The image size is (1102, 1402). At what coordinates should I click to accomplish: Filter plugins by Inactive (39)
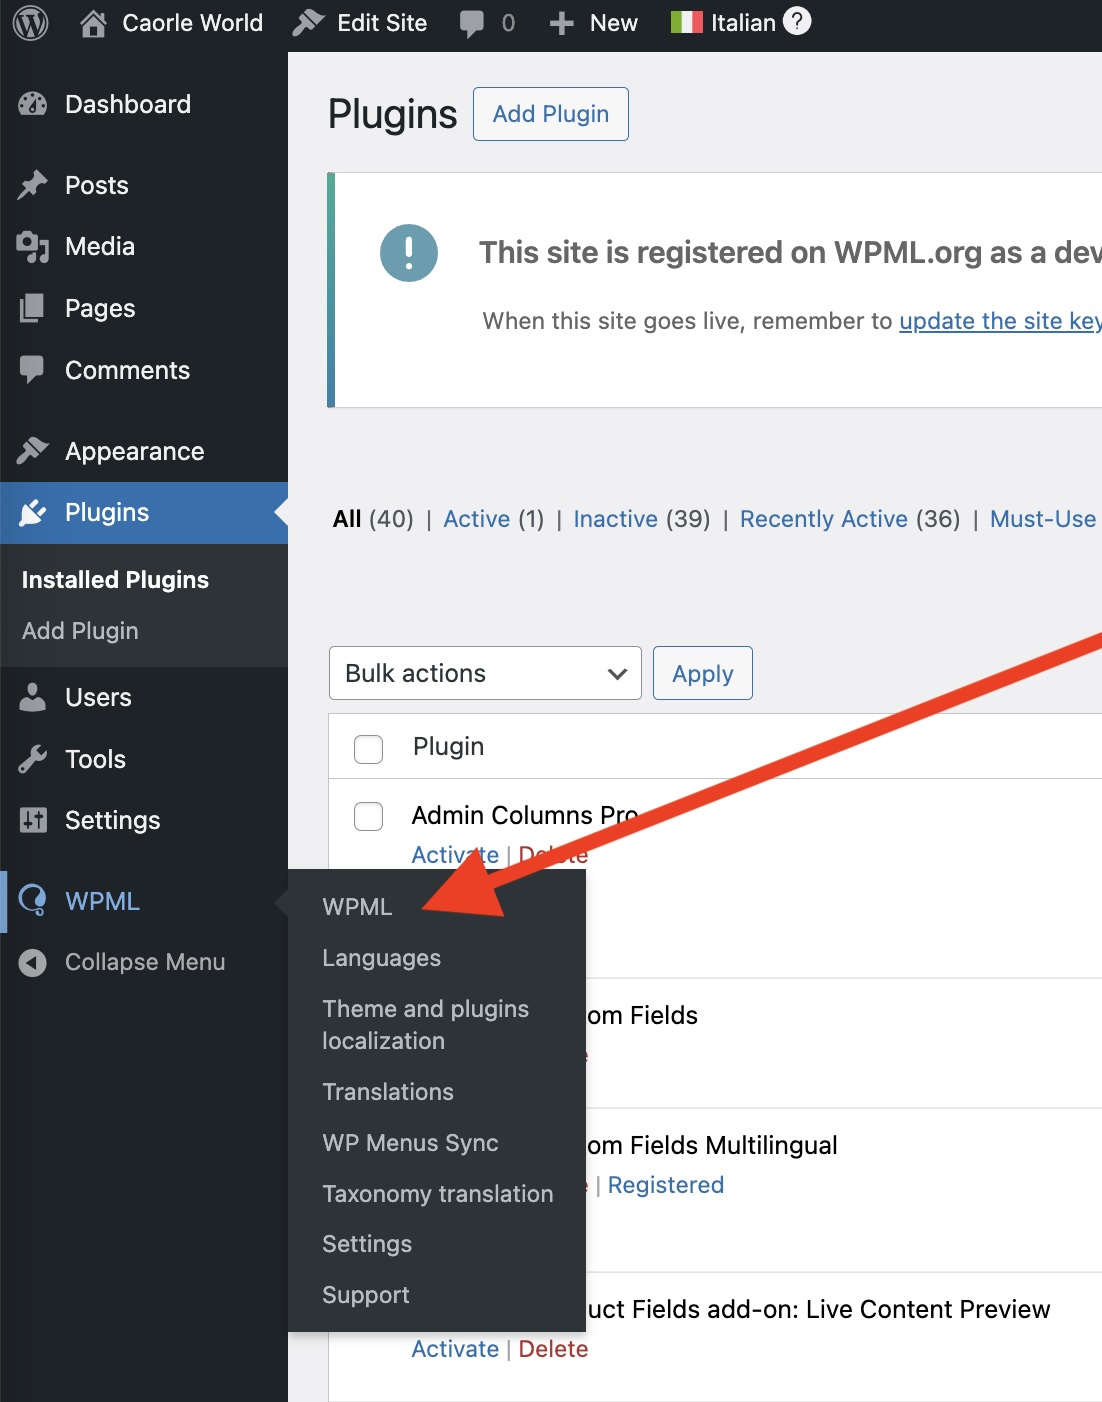642,519
